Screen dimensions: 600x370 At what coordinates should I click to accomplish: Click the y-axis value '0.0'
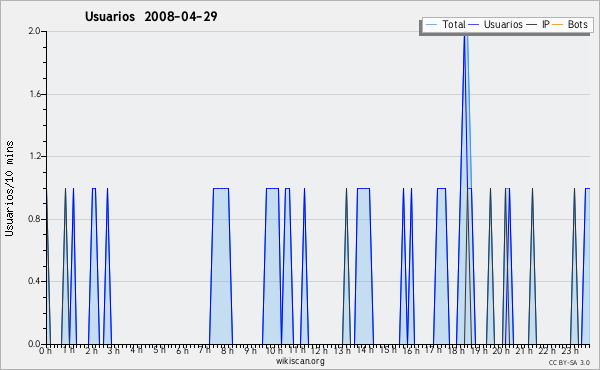pyautogui.click(x=34, y=344)
